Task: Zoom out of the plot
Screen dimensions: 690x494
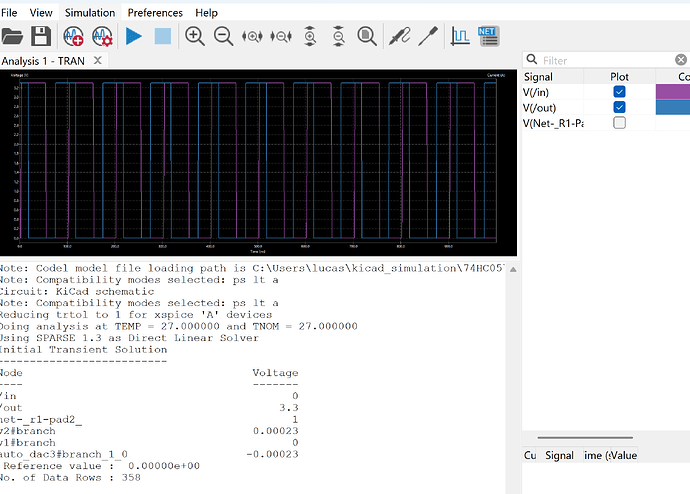Action: click(x=224, y=36)
